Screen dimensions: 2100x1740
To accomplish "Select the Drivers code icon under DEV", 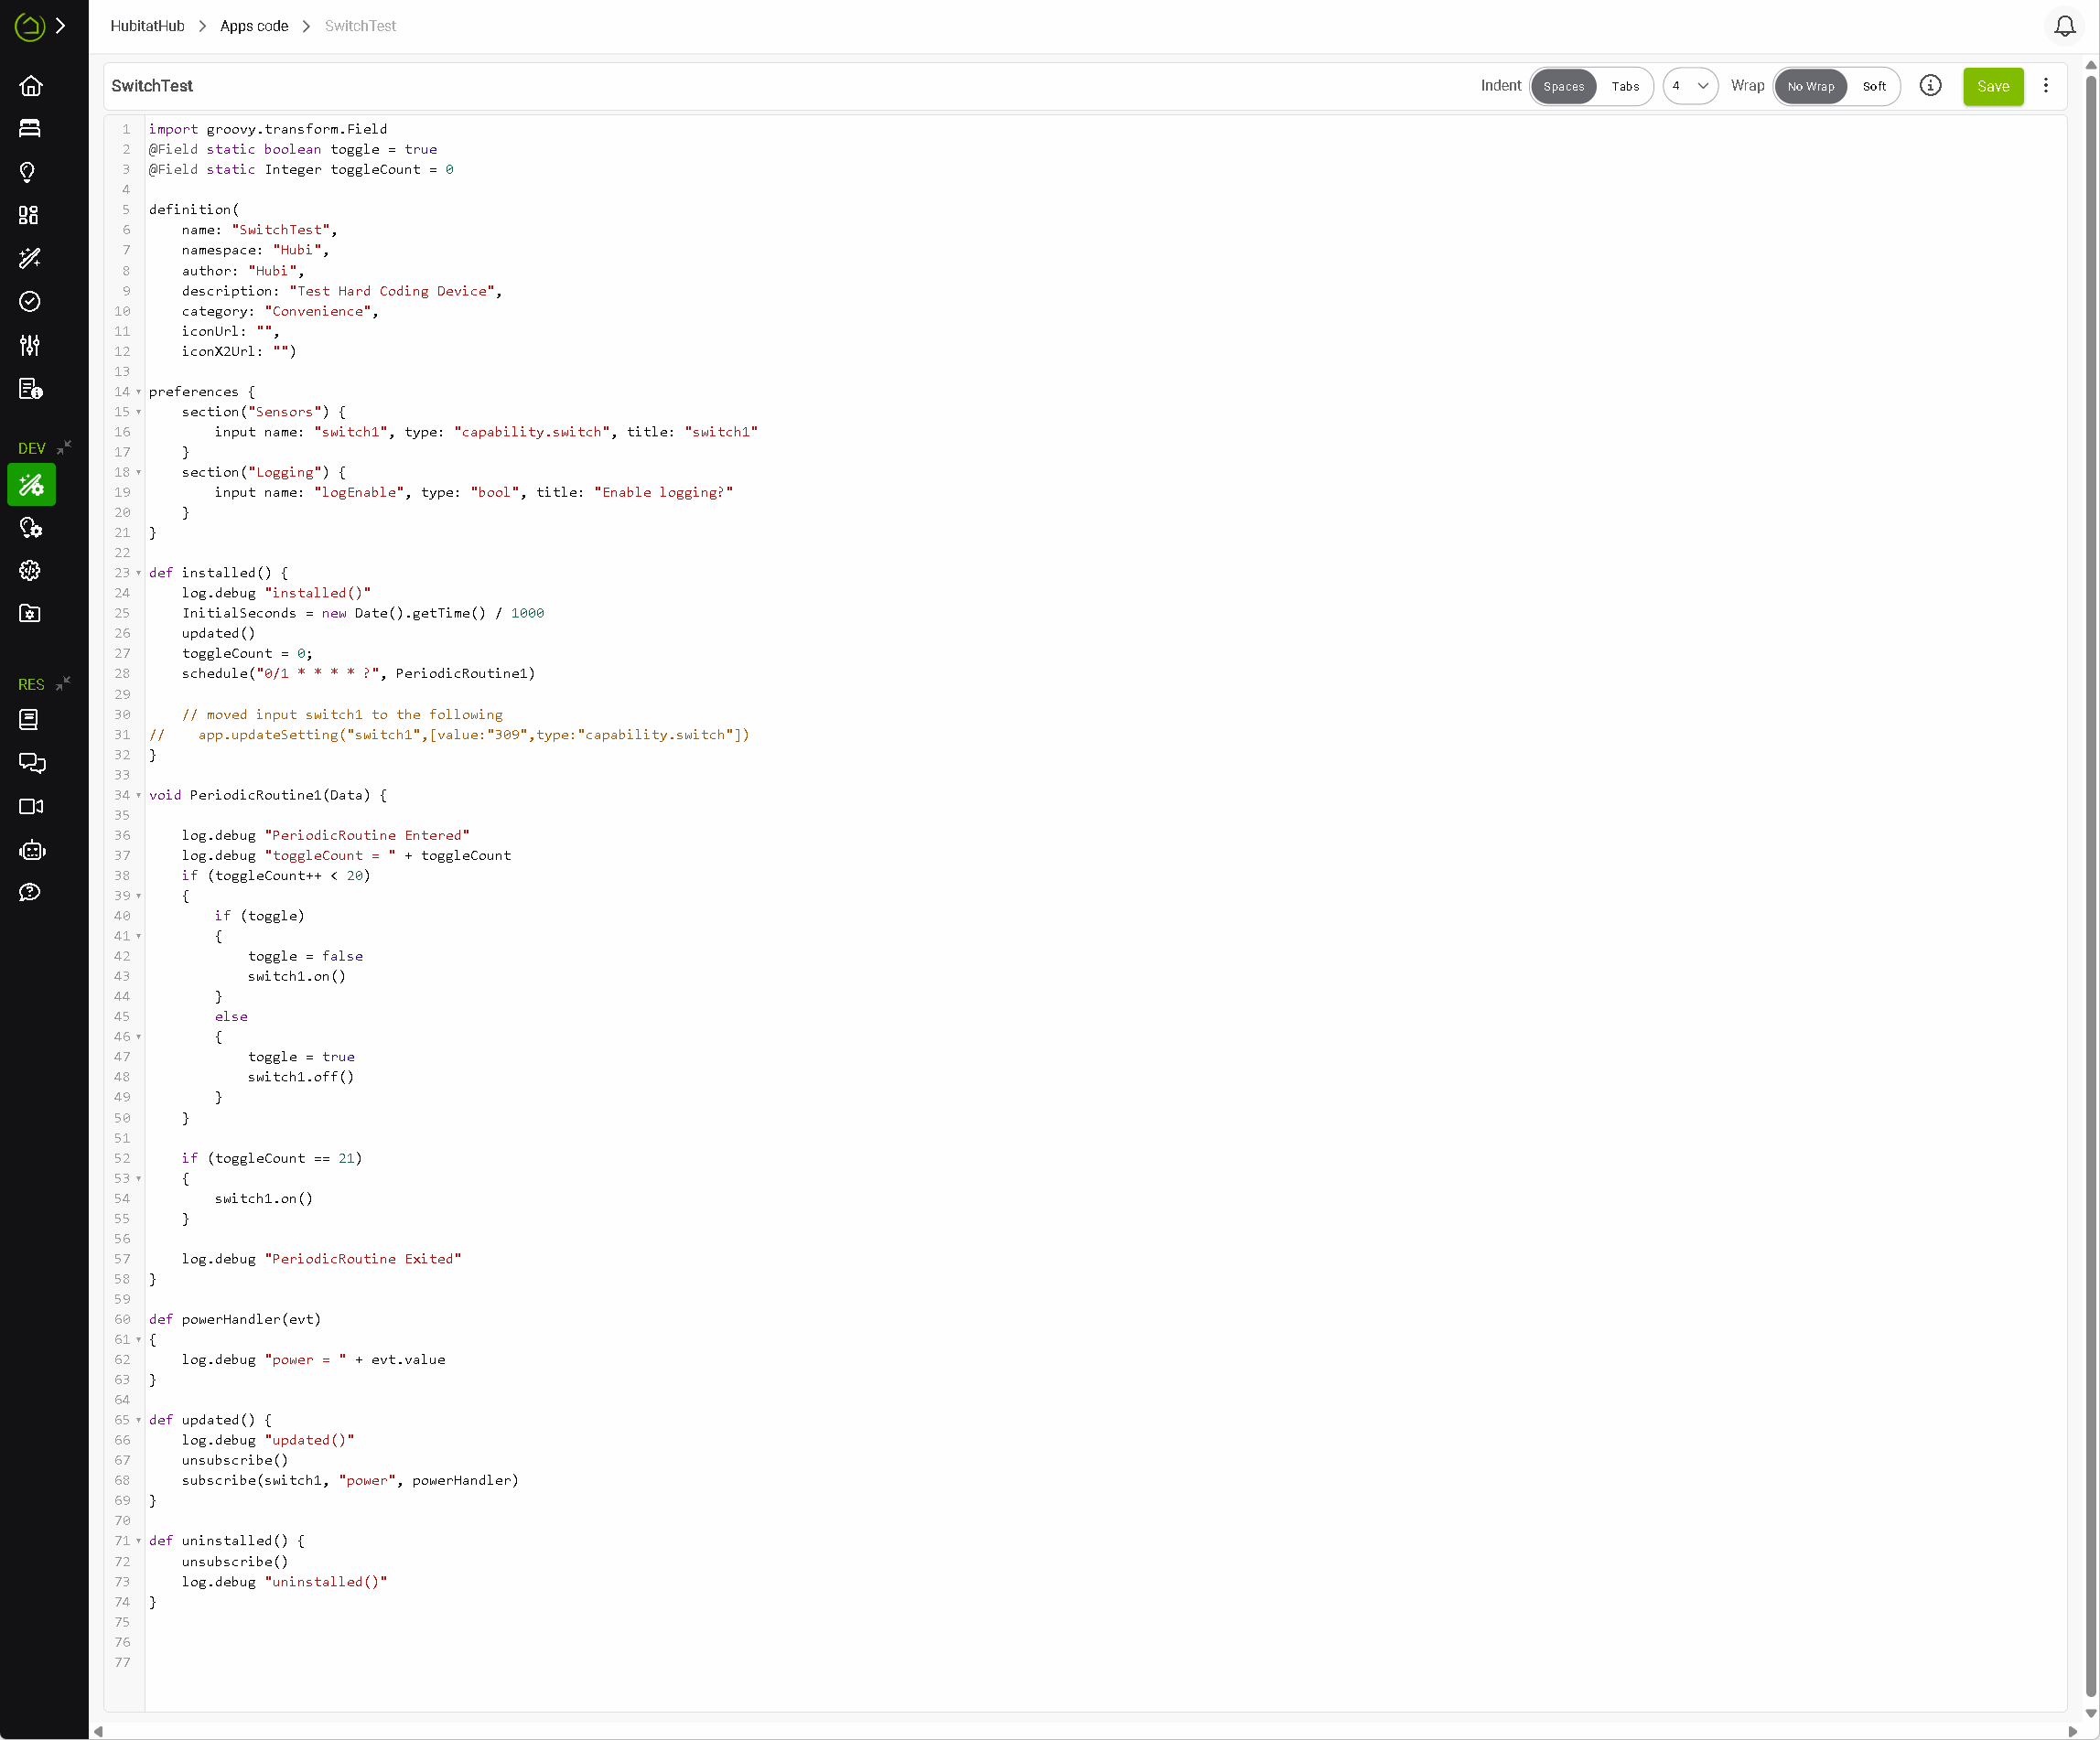I will pyautogui.click(x=31, y=528).
